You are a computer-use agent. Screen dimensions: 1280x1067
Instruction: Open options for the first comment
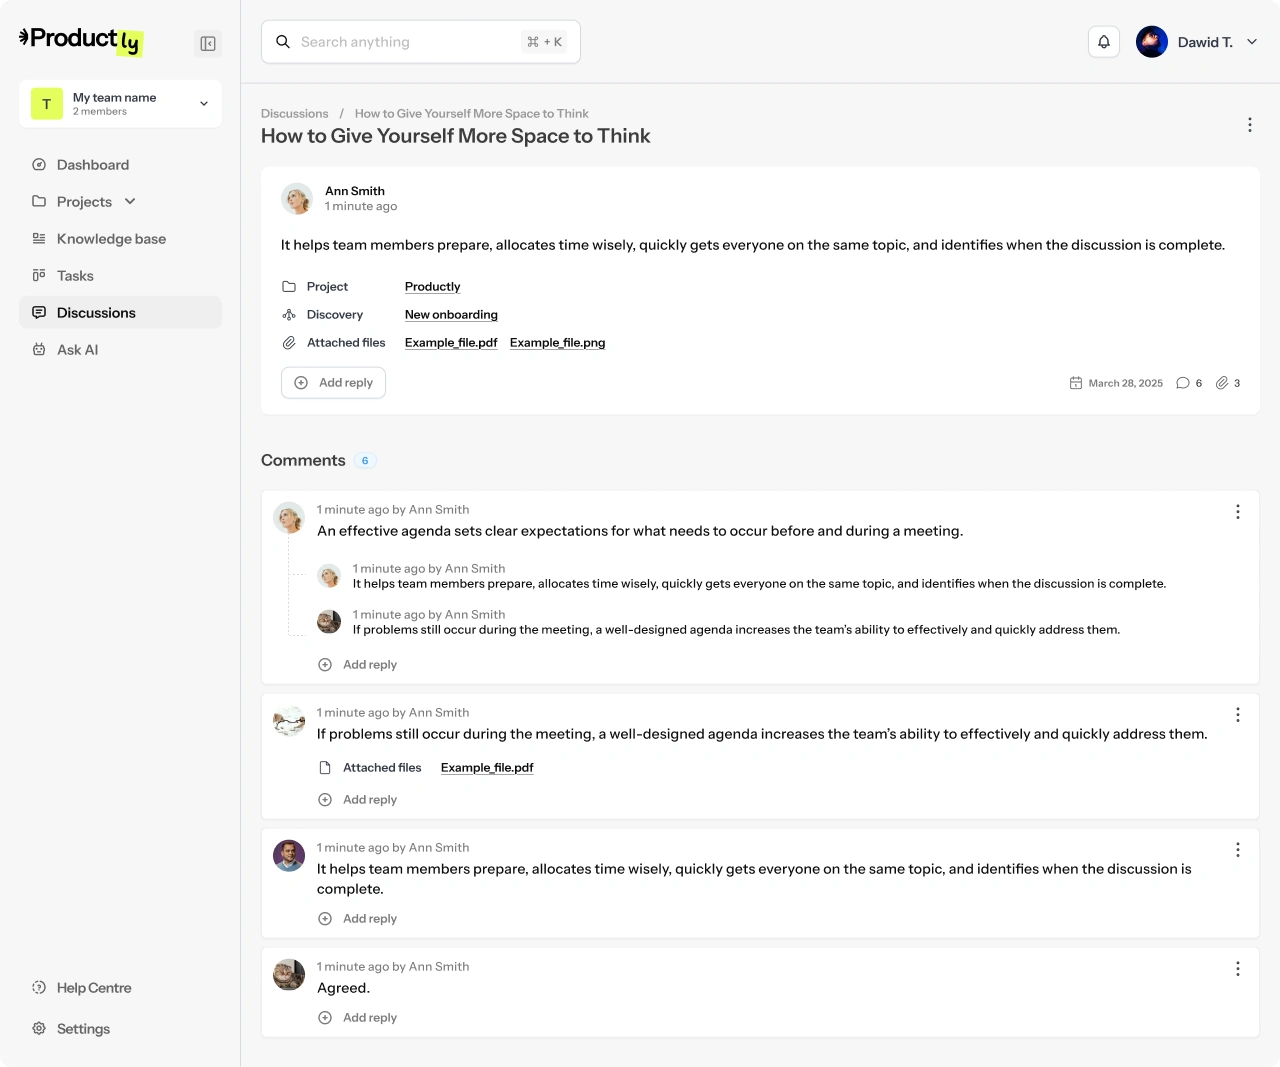(x=1238, y=512)
